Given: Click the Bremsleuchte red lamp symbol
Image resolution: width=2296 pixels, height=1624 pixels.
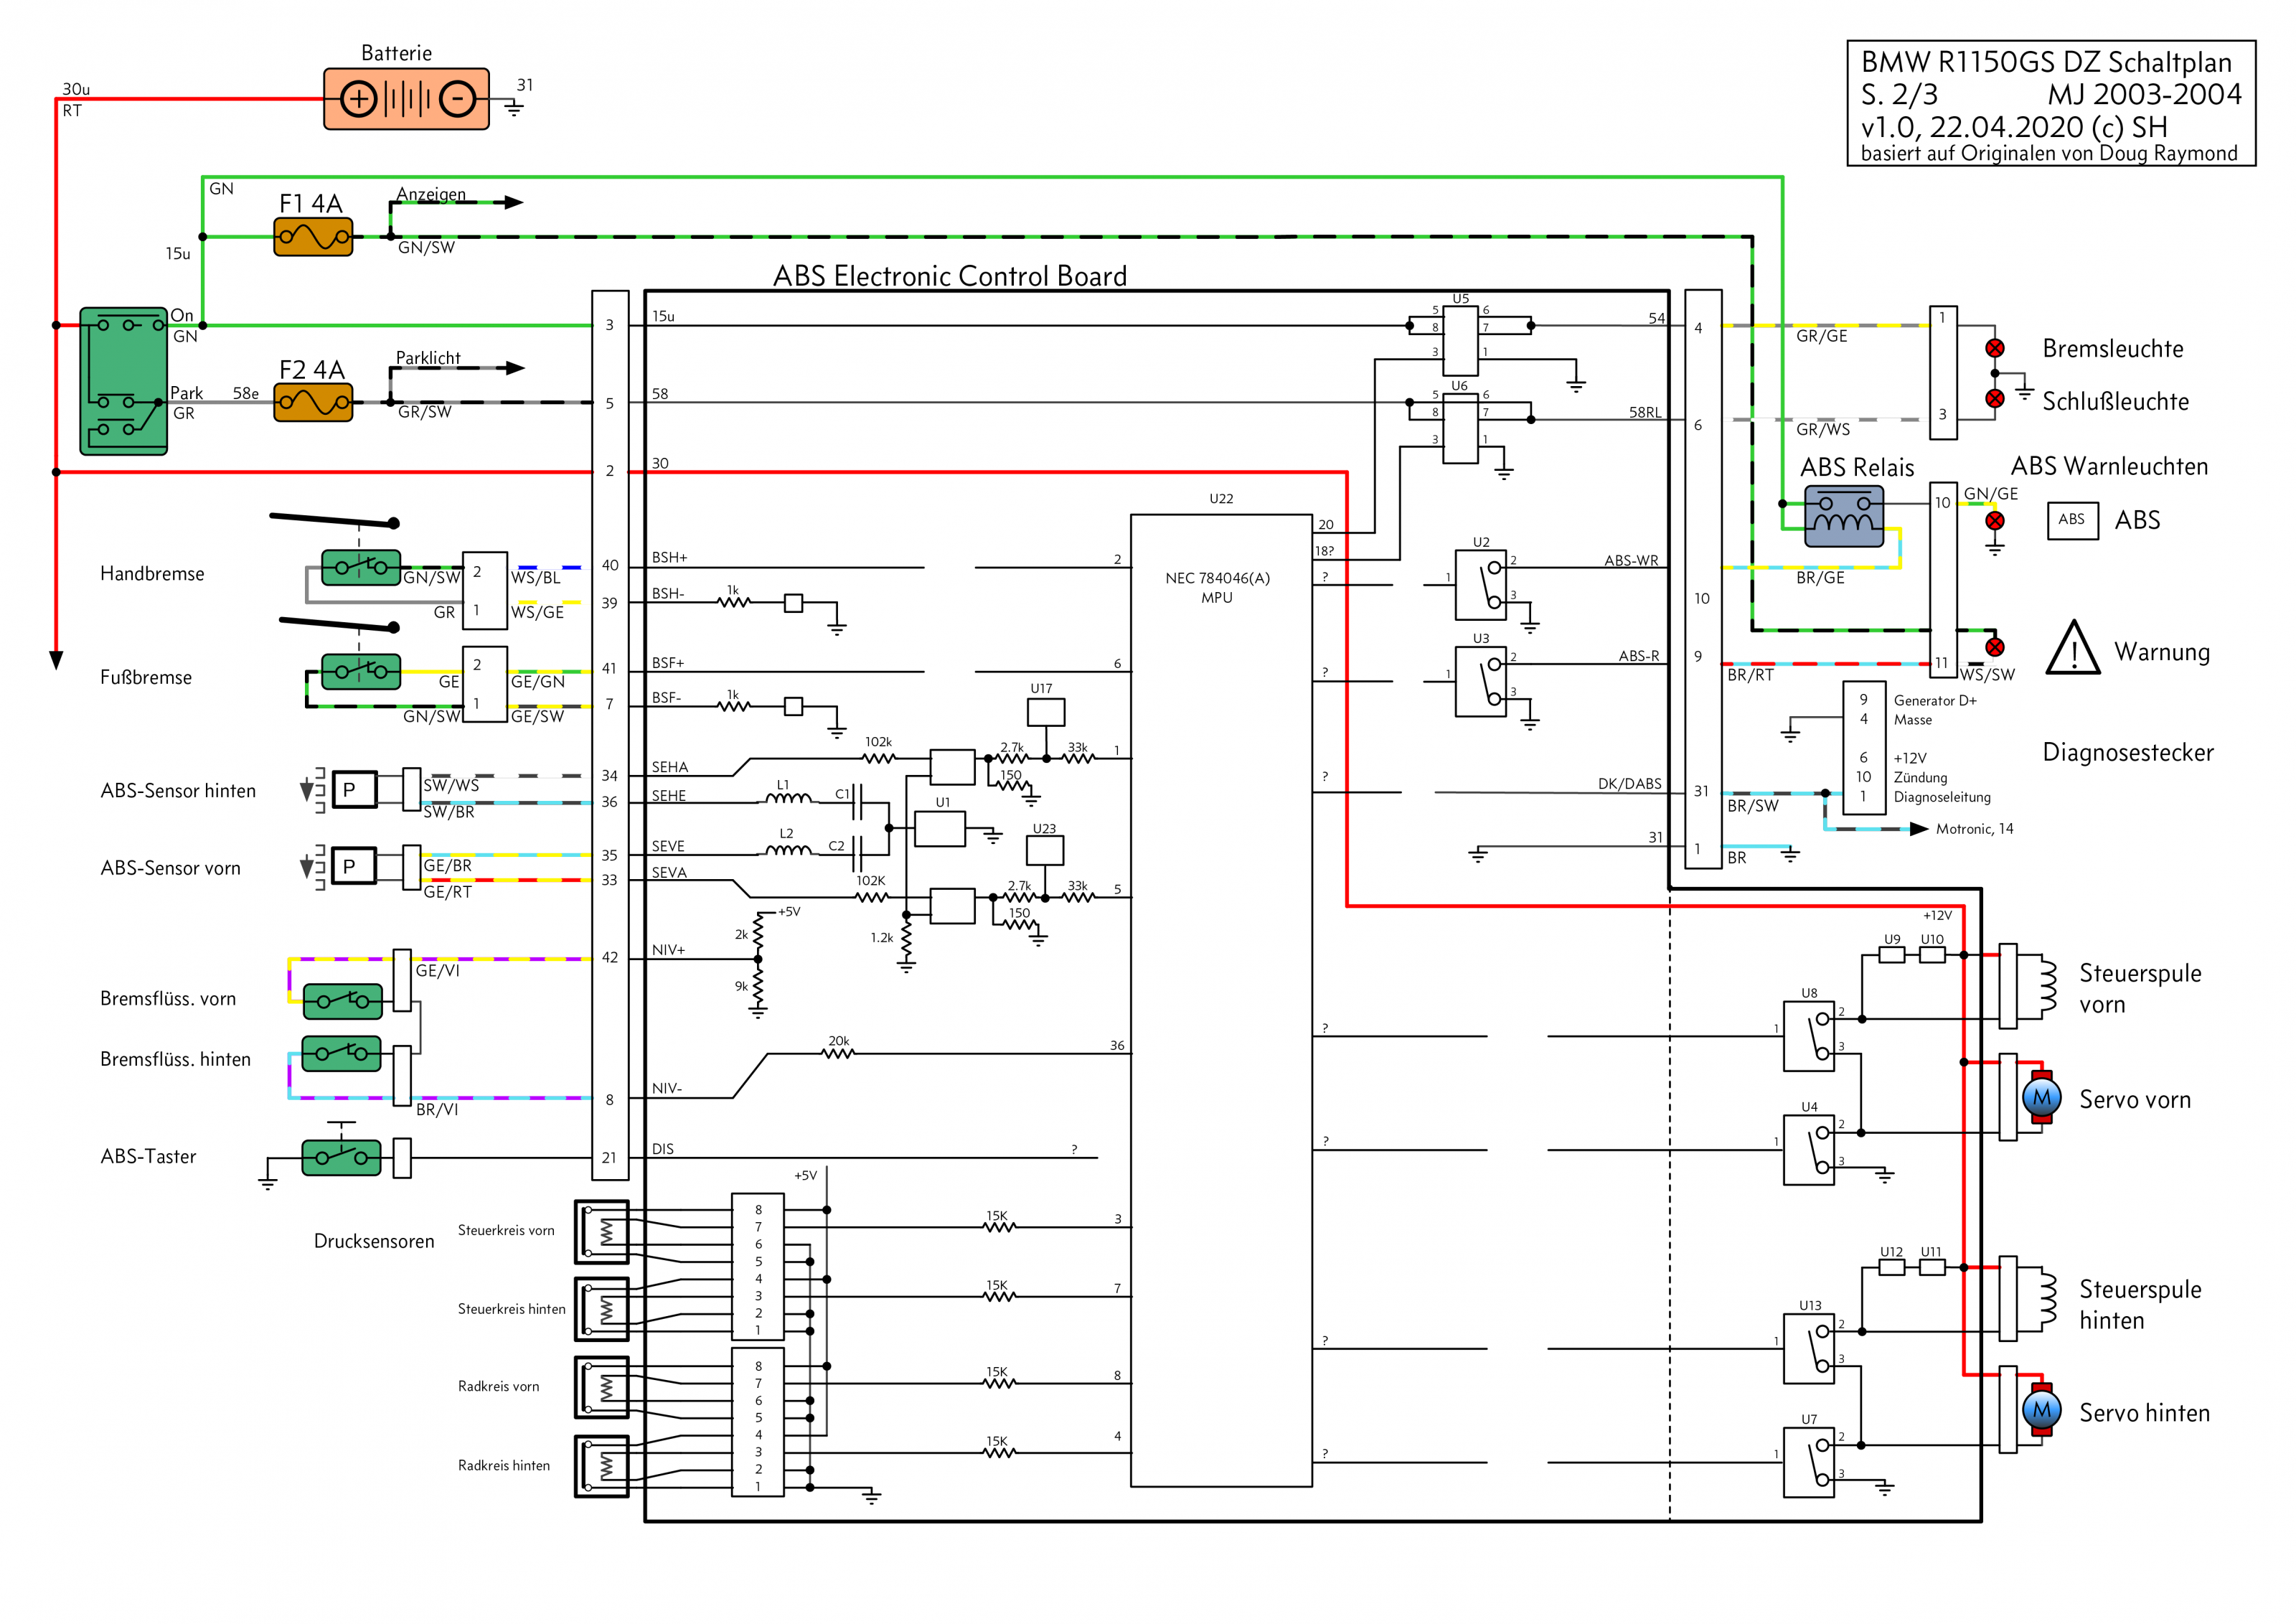Looking at the screenshot, I should (x=1994, y=348).
